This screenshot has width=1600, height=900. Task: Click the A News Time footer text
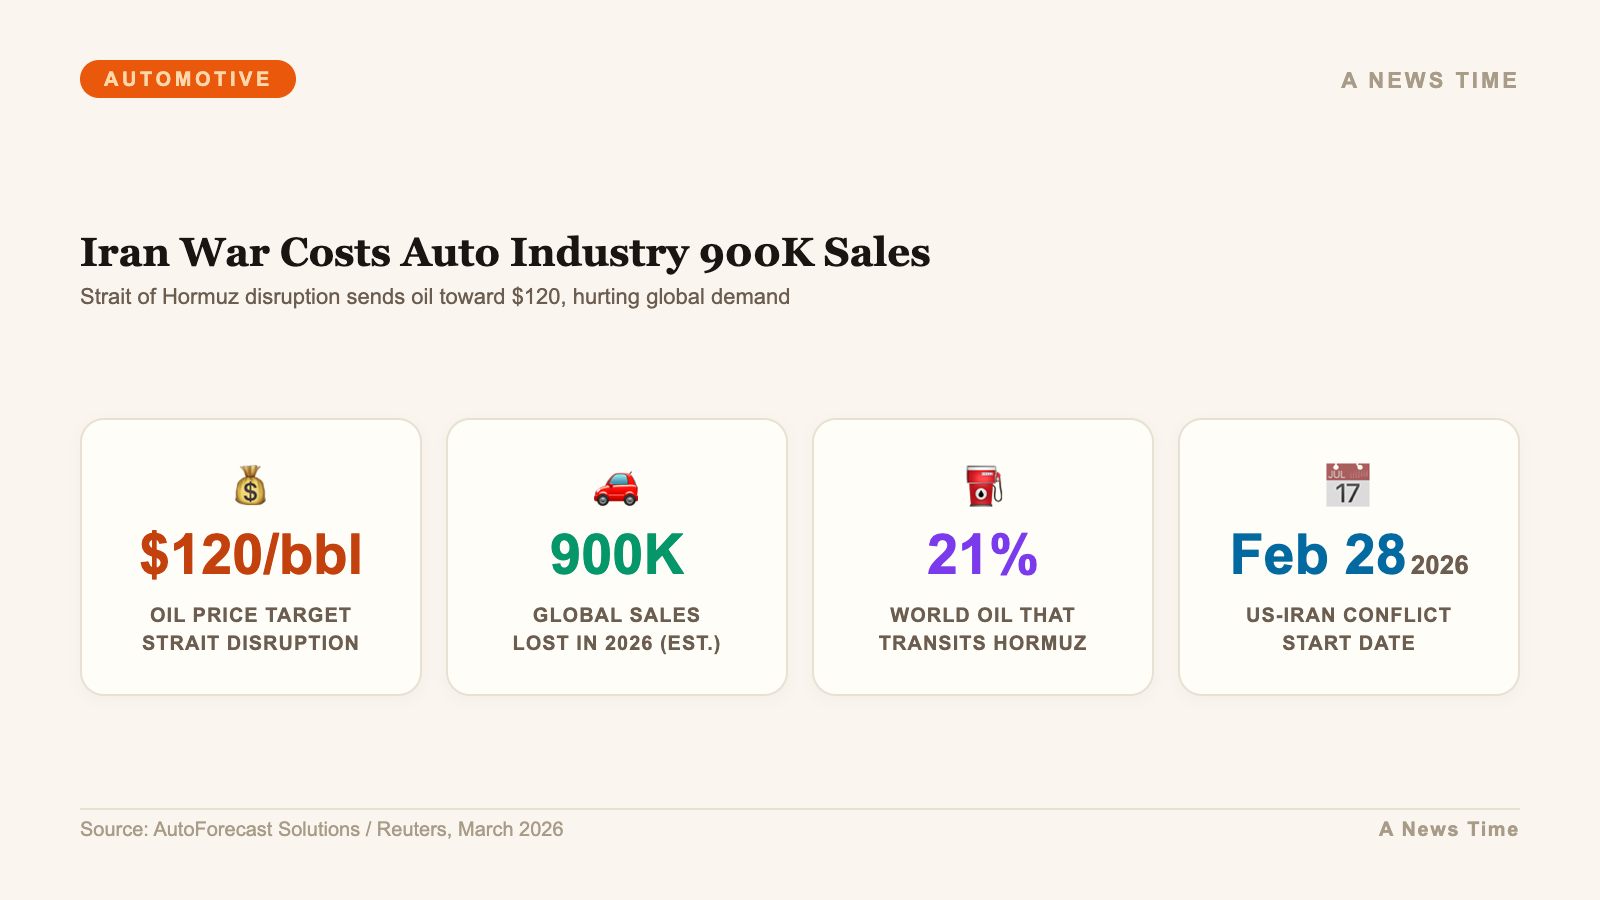pyautogui.click(x=1448, y=829)
